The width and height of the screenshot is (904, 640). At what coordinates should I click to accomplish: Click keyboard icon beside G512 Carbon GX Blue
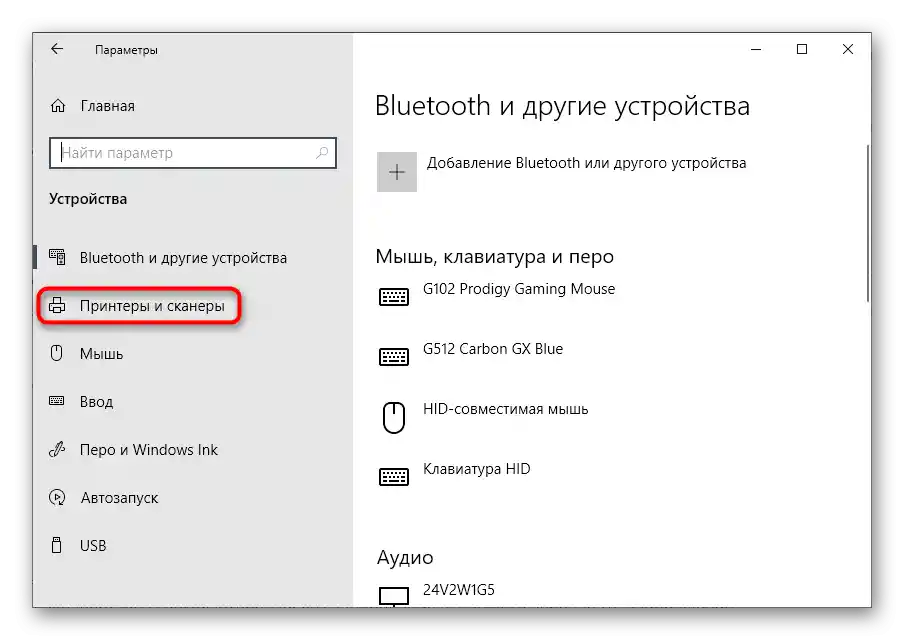pyautogui.click(x=394, y=357)
